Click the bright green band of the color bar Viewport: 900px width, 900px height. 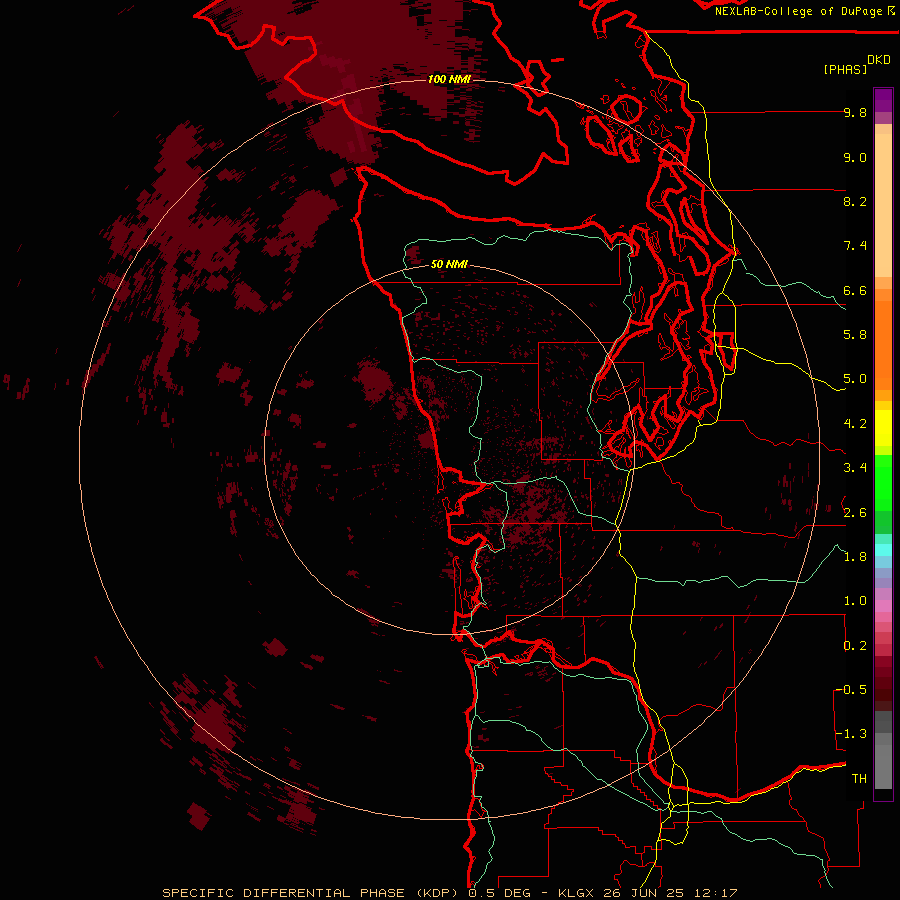(883, 482)
